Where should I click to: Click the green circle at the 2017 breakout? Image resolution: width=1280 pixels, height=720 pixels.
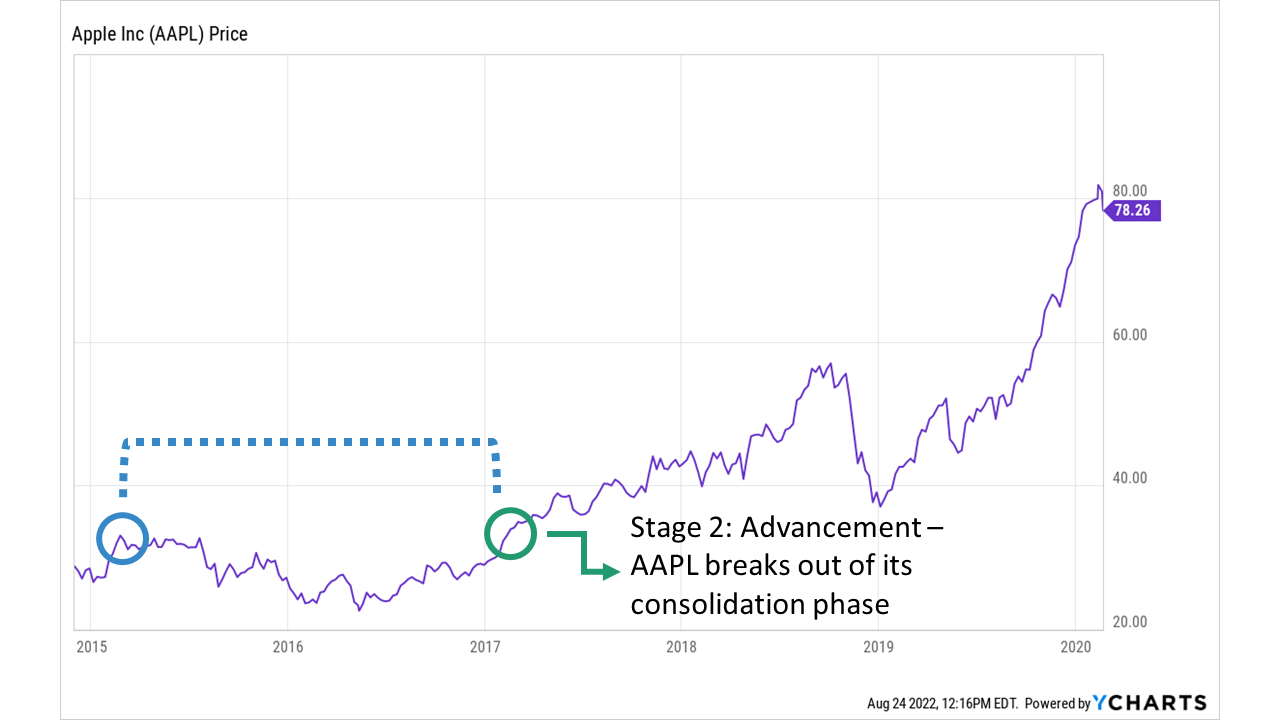(x=510, y=533)
